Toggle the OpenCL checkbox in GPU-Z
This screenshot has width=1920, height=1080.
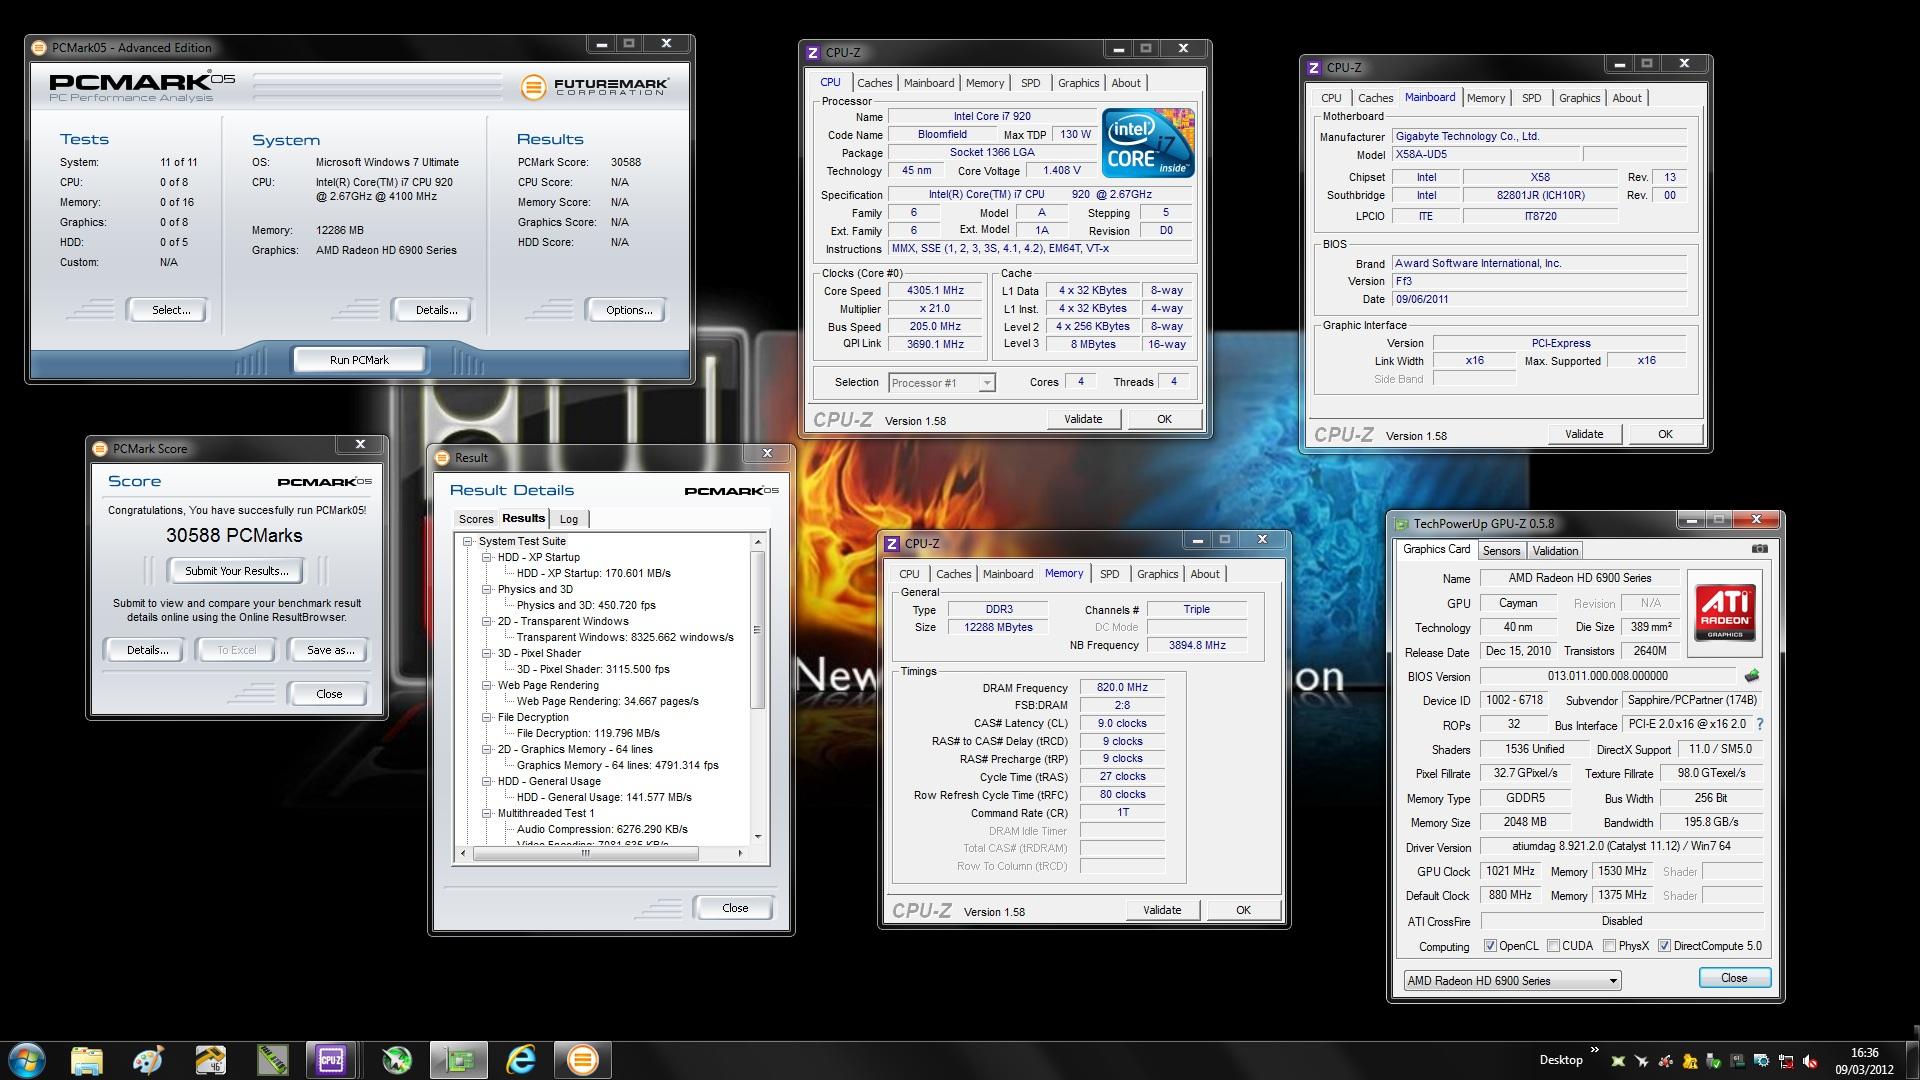click(x=1490, y=946)
